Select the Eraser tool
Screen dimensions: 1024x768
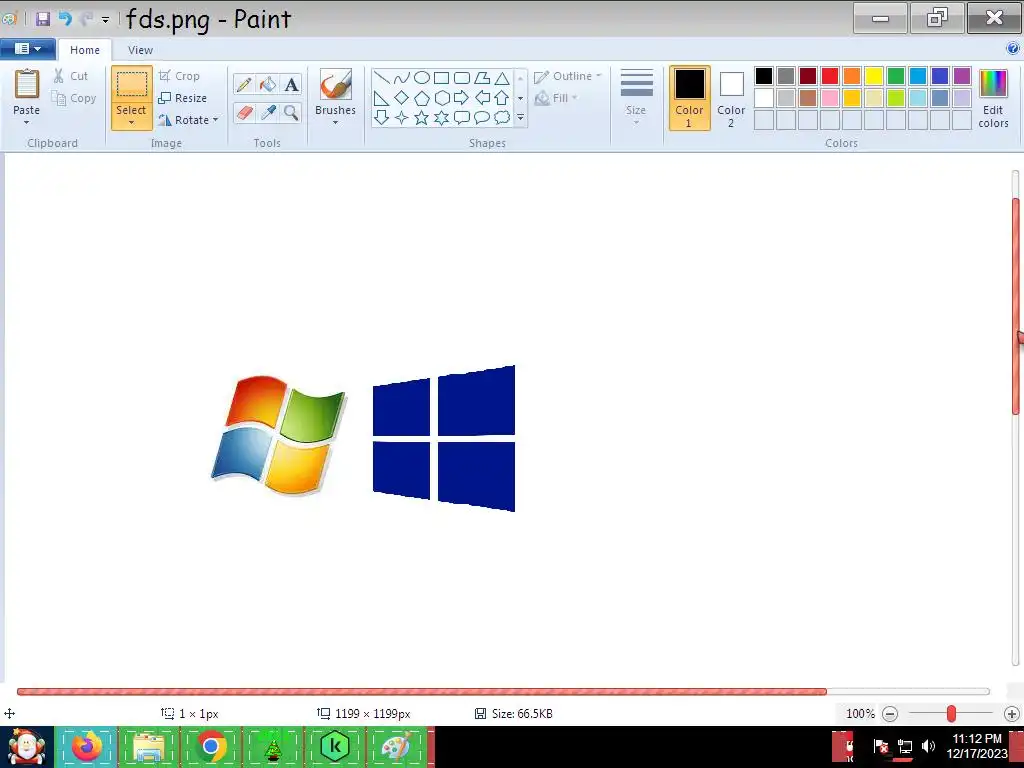pyautogui.click(x=244, y=112)
